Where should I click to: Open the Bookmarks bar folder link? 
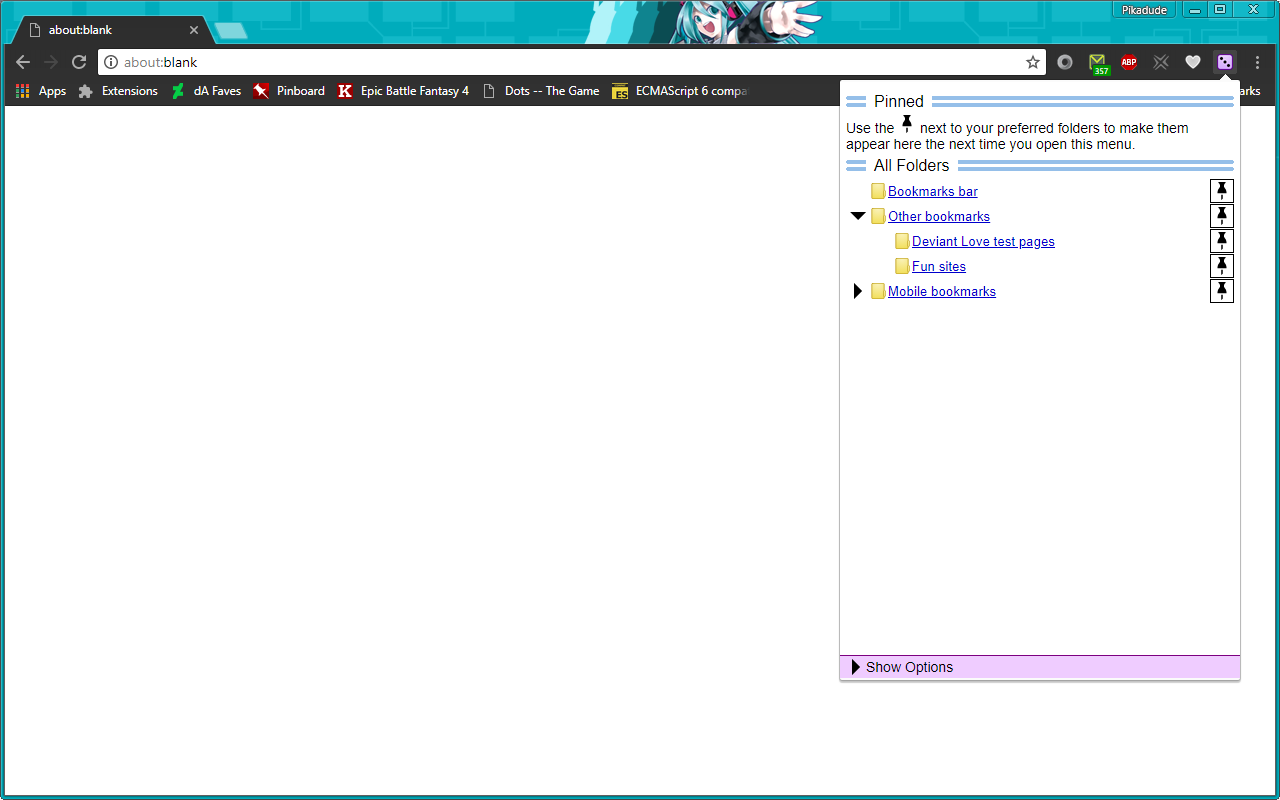coord(932,191)
